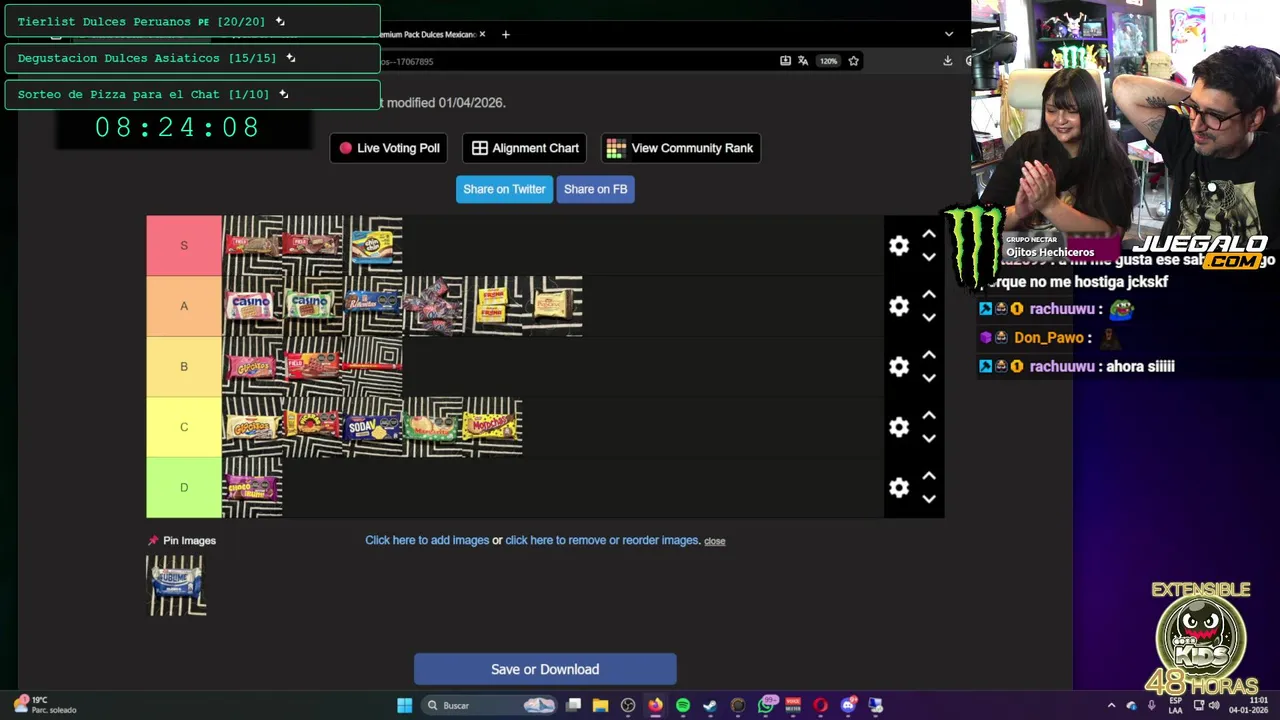The width and height of the screenshot is (1280, 720).
Task: Close the Pack Dulces Mexicanos browser tab
Action: click(482, 34)
